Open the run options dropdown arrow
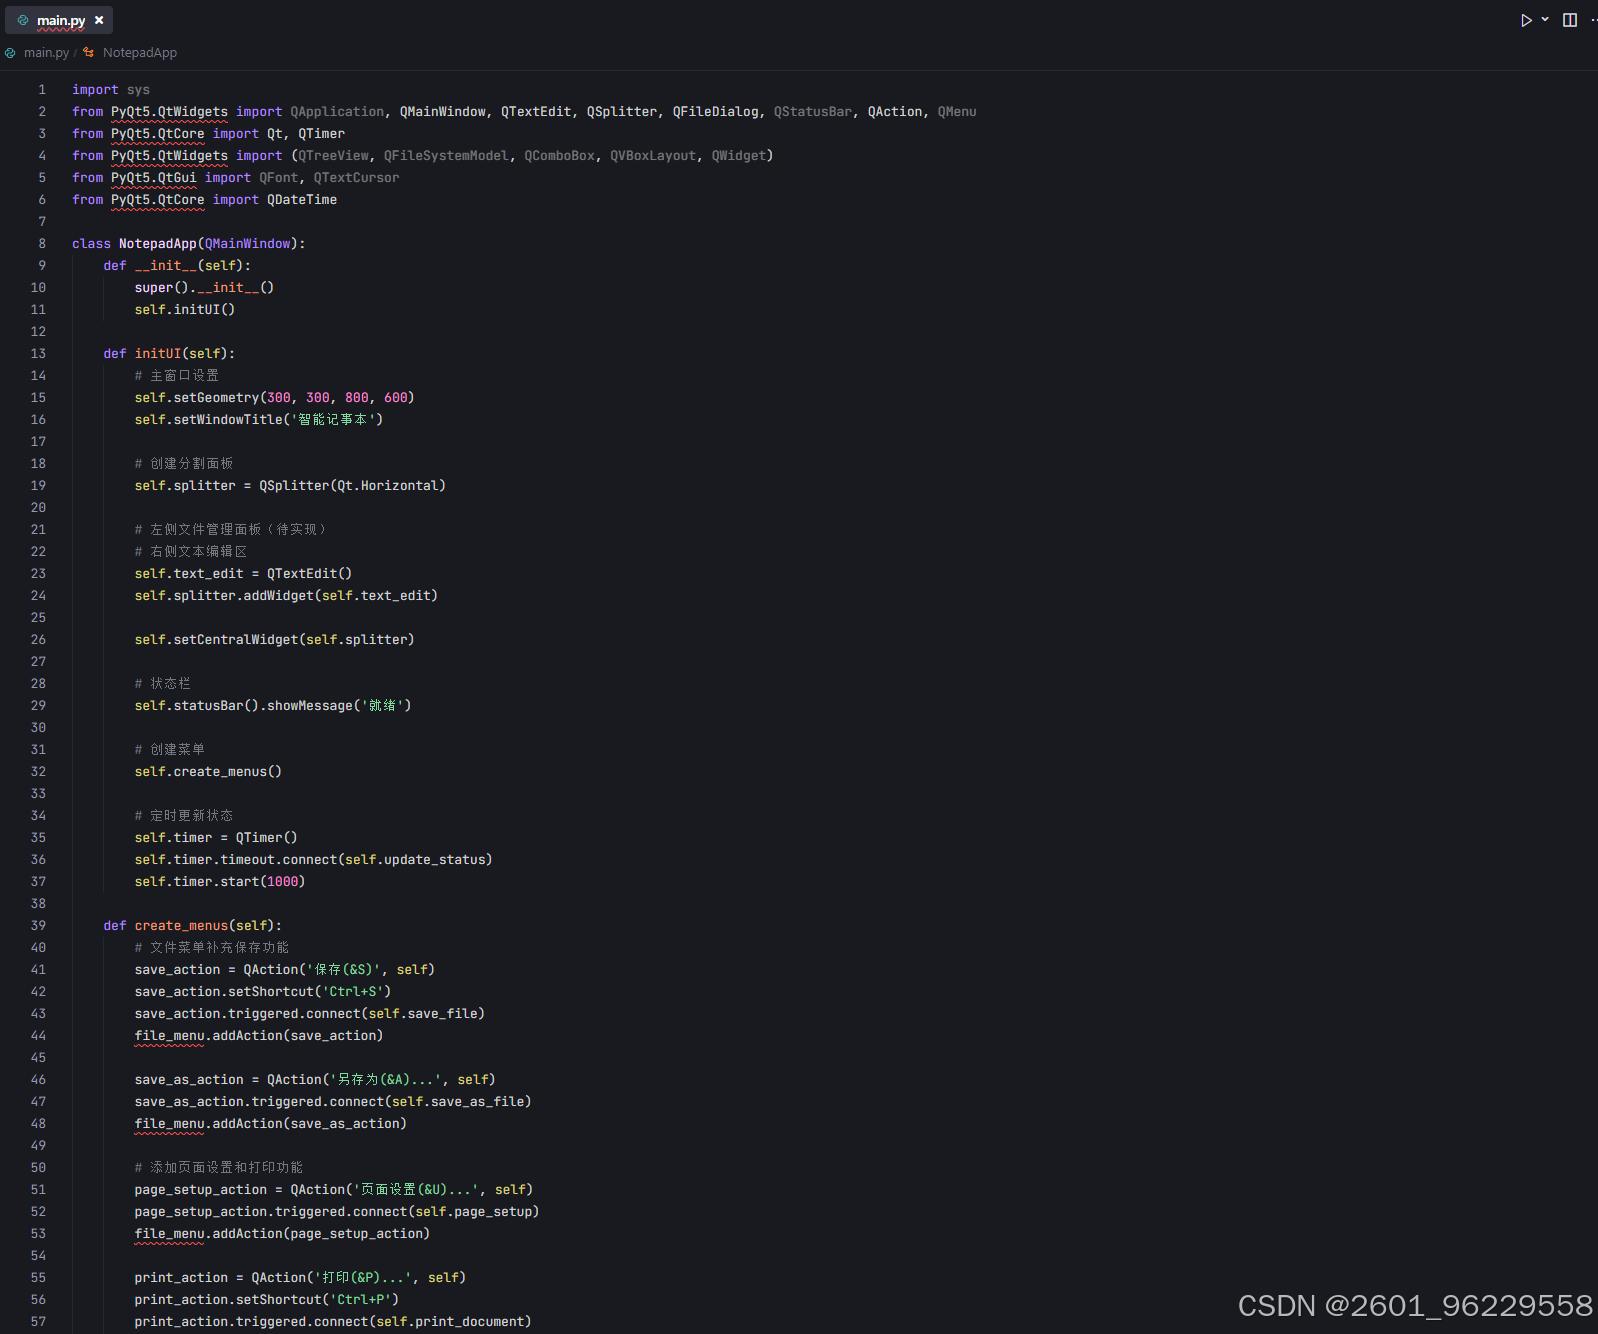 [1545, 19]
